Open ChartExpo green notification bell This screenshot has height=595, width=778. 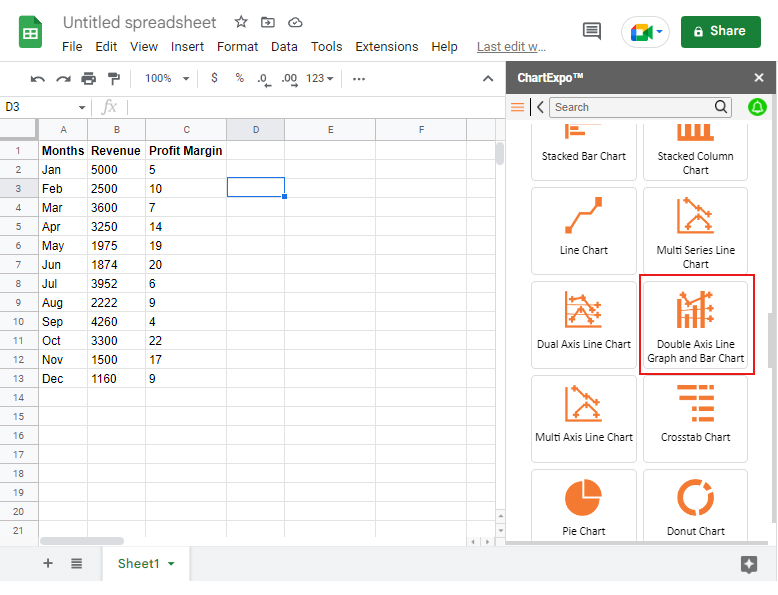757,107
